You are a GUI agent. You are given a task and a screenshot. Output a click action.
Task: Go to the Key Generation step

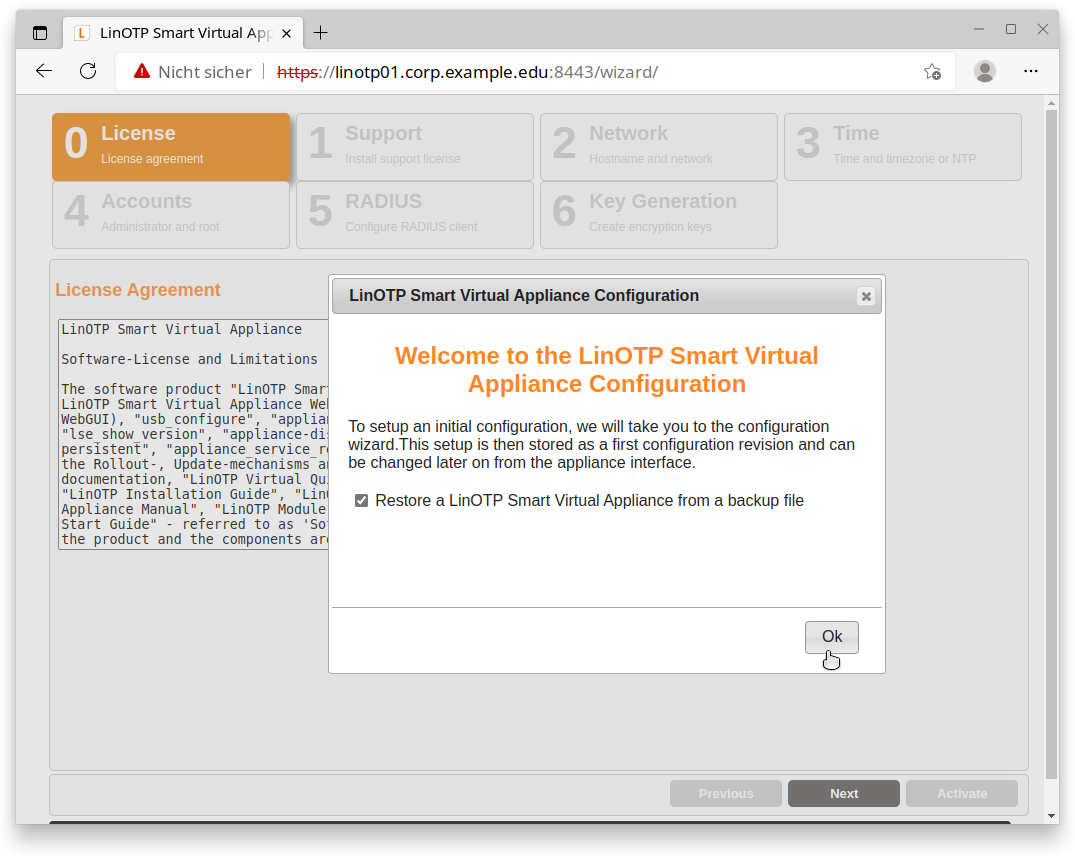click(x=658, y=214)
